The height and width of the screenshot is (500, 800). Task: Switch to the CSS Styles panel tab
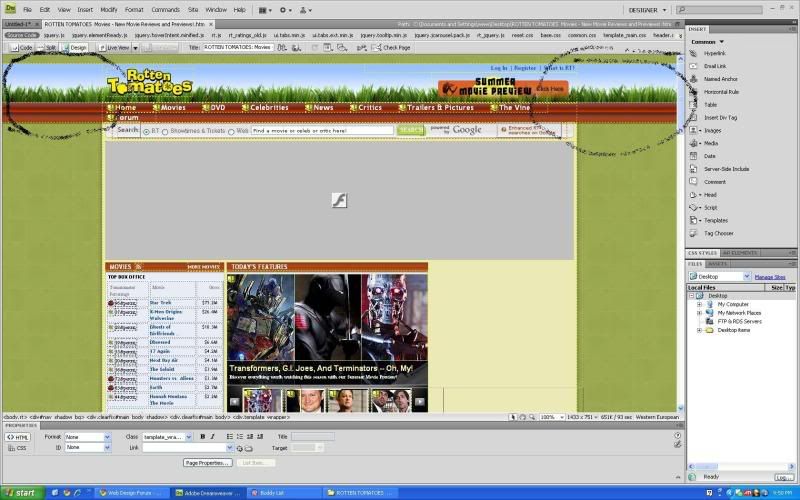pos(702,253)
